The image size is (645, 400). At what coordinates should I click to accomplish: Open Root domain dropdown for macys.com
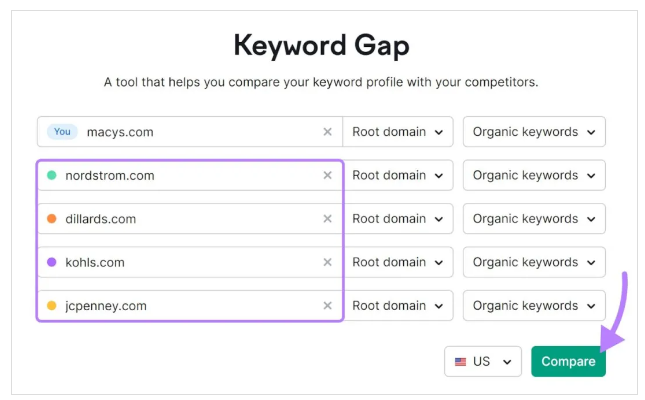pyautogui.click(x=398, y=132)
